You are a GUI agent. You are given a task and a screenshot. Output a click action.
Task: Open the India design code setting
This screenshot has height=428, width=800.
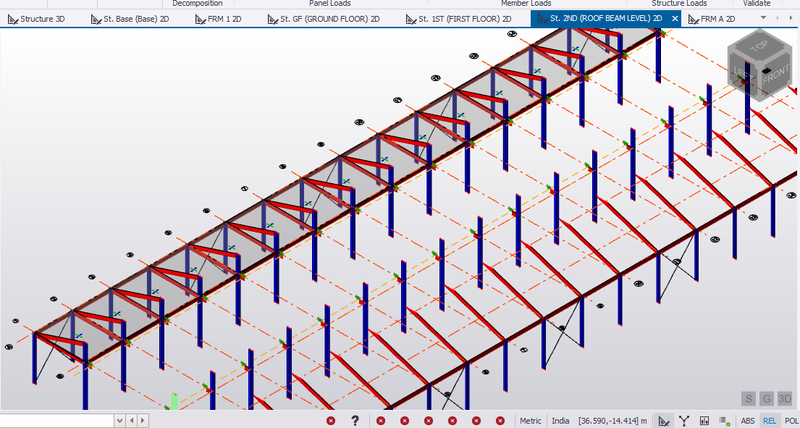pos(560,421)
